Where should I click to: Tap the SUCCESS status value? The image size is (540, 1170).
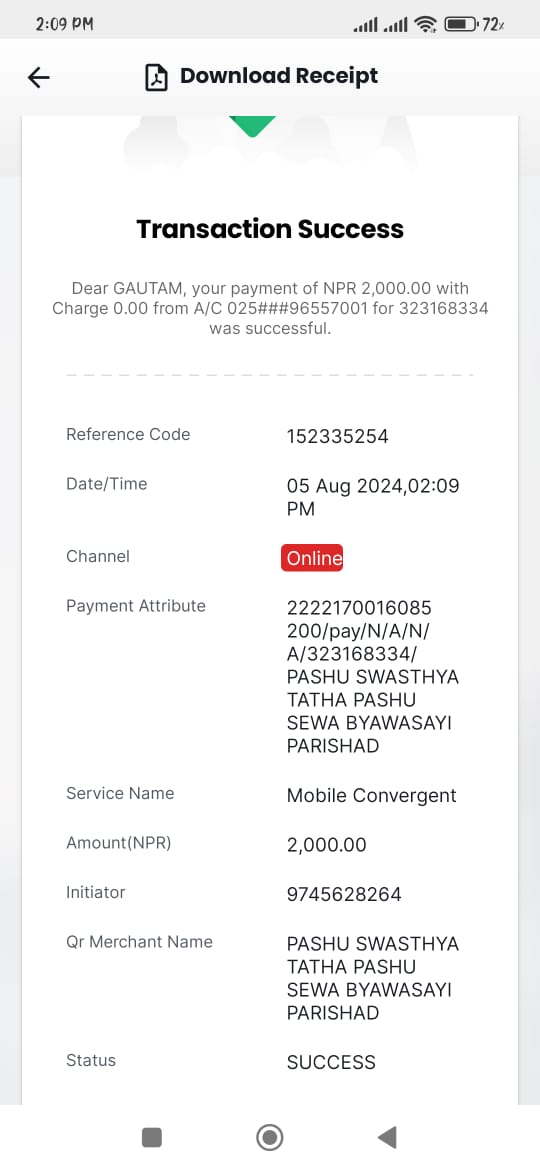(x=331, y=1062)
